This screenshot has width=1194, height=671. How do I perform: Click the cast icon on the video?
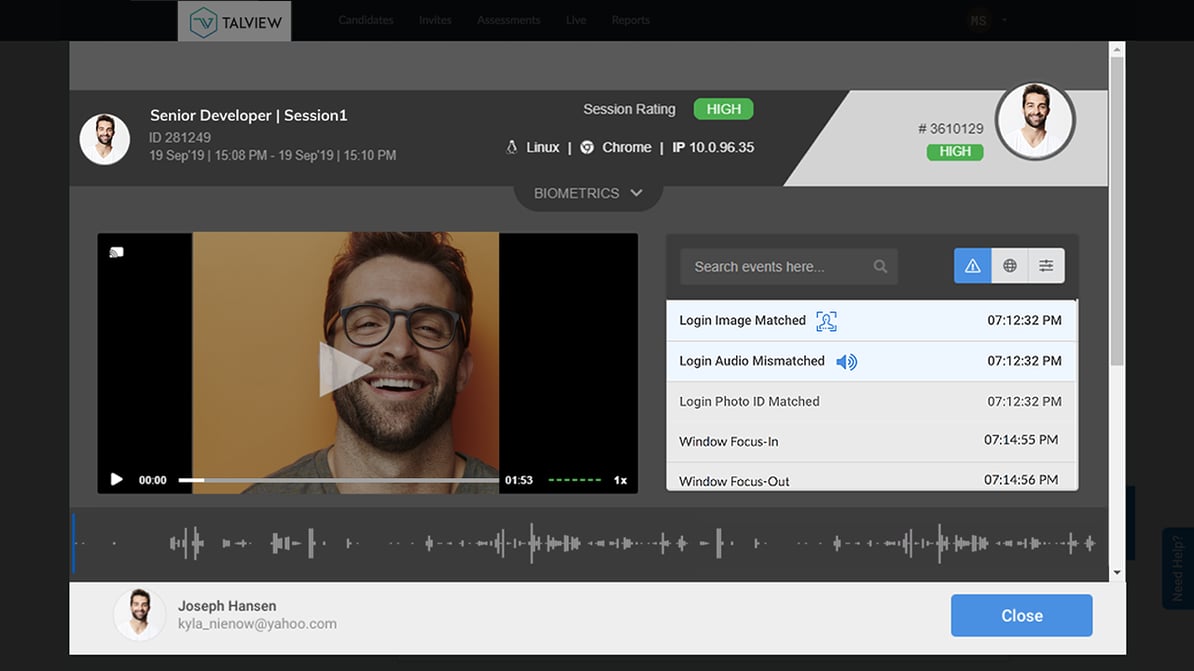click(116, 252)
